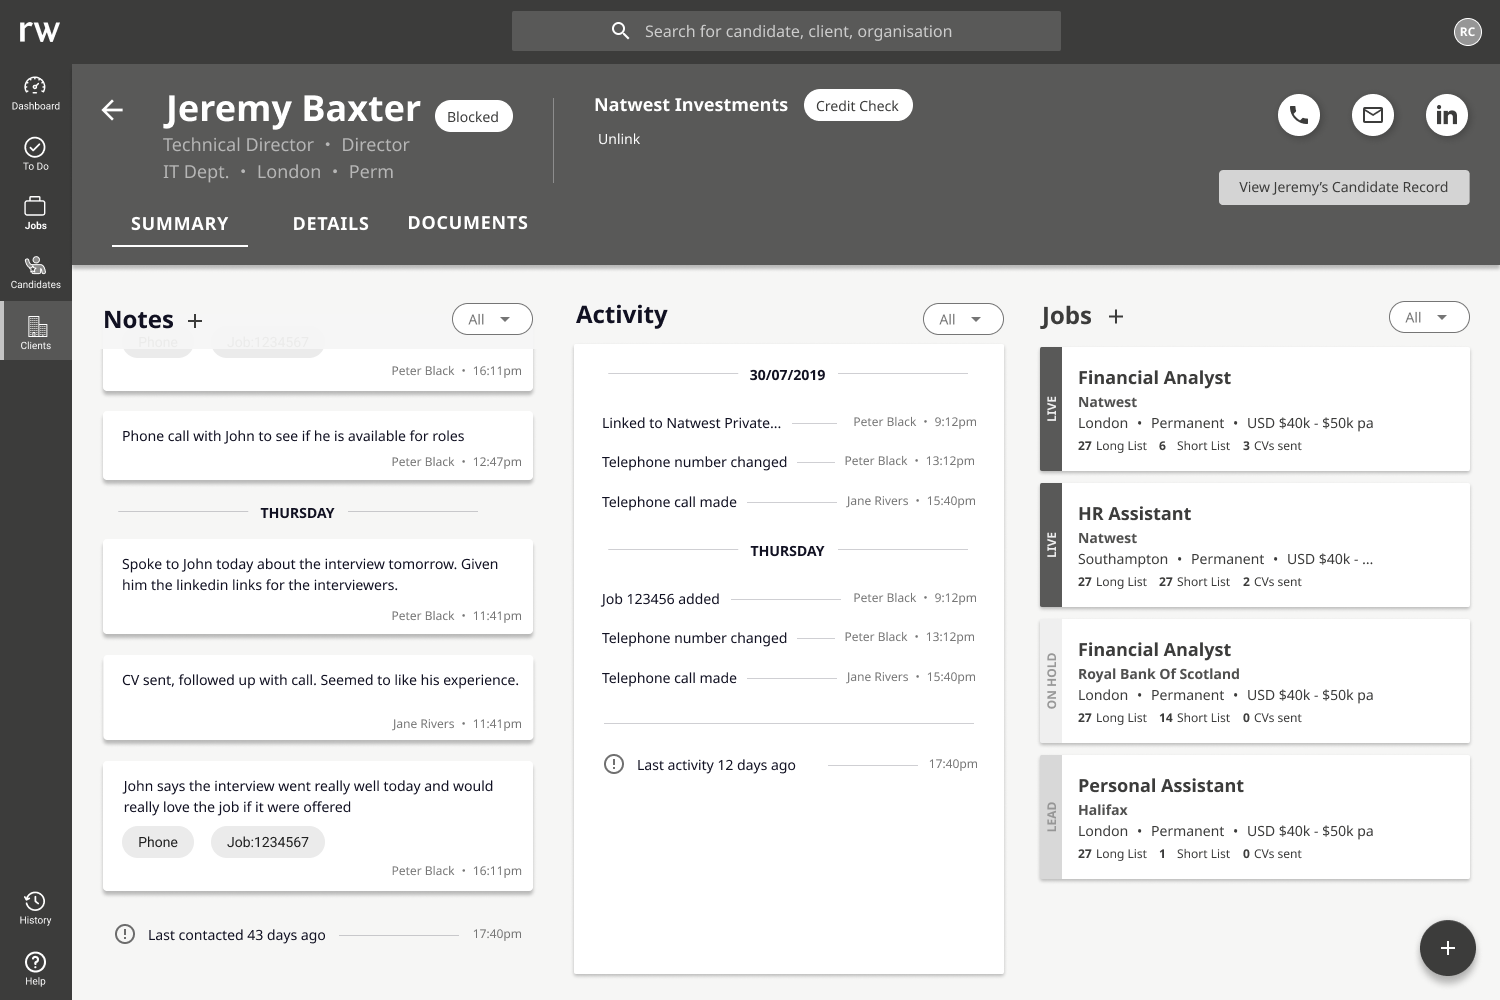Click the Job:1234567 tag
1500x1000 pixels.
pyautogui.click(x=268, y=842)
